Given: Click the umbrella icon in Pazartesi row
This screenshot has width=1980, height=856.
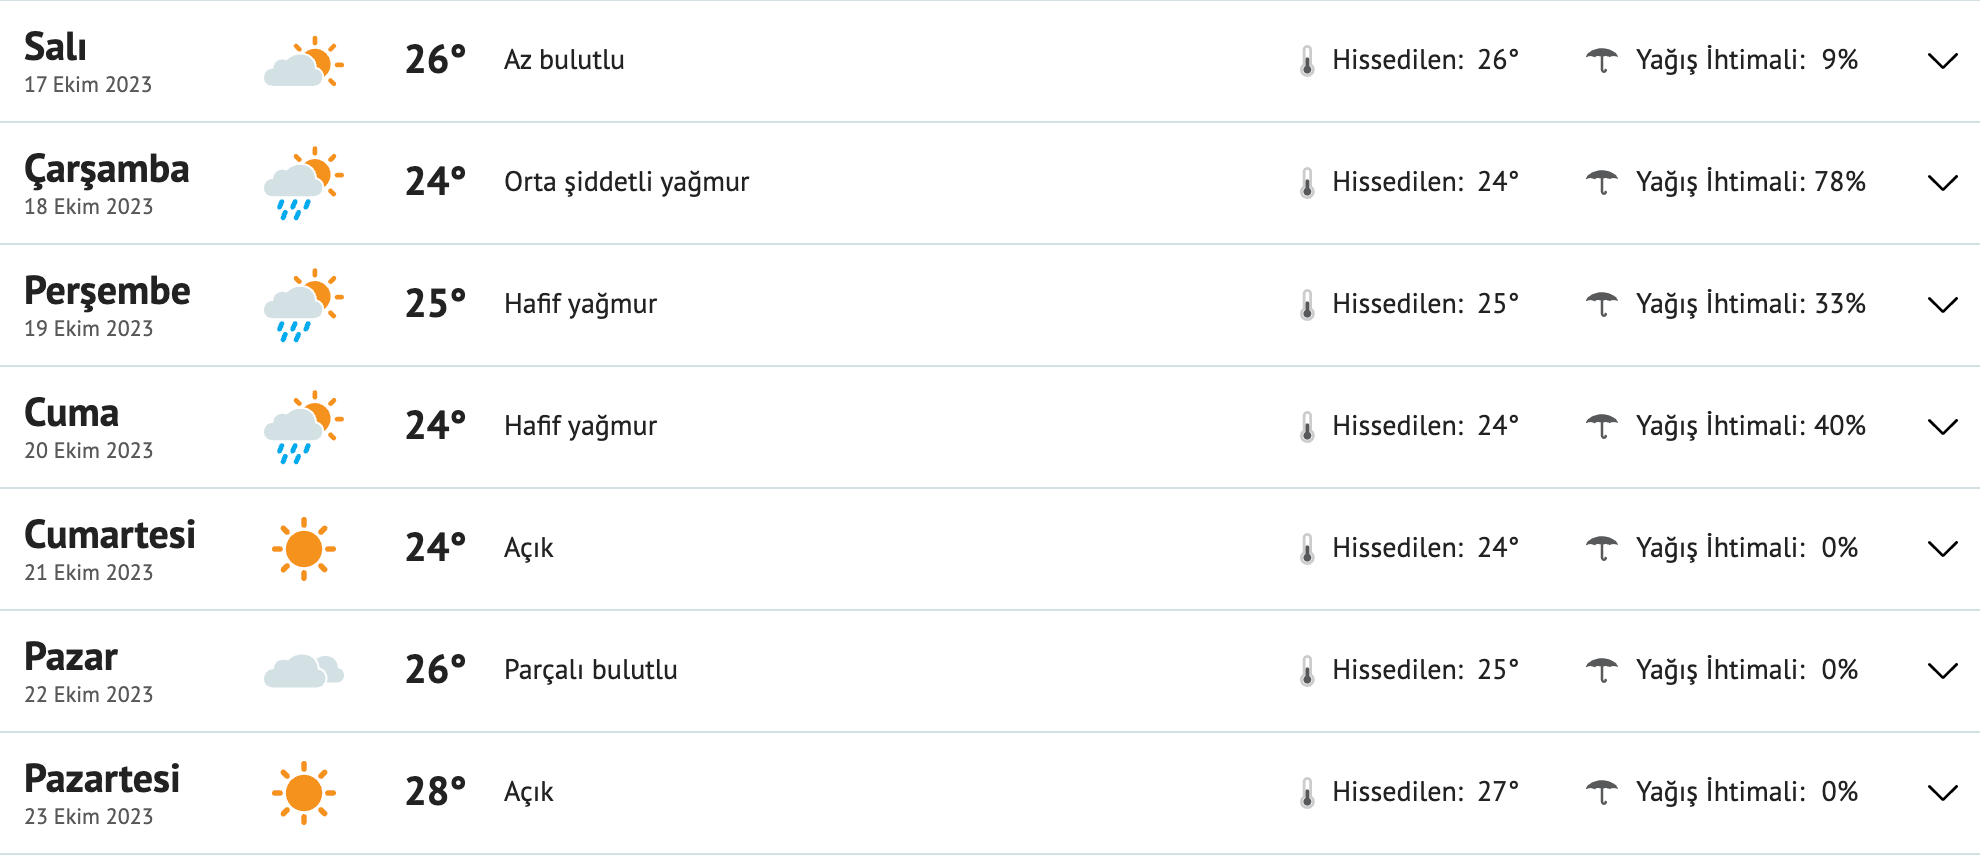Looking at the screenshot, I should (x=1602, y=793).
